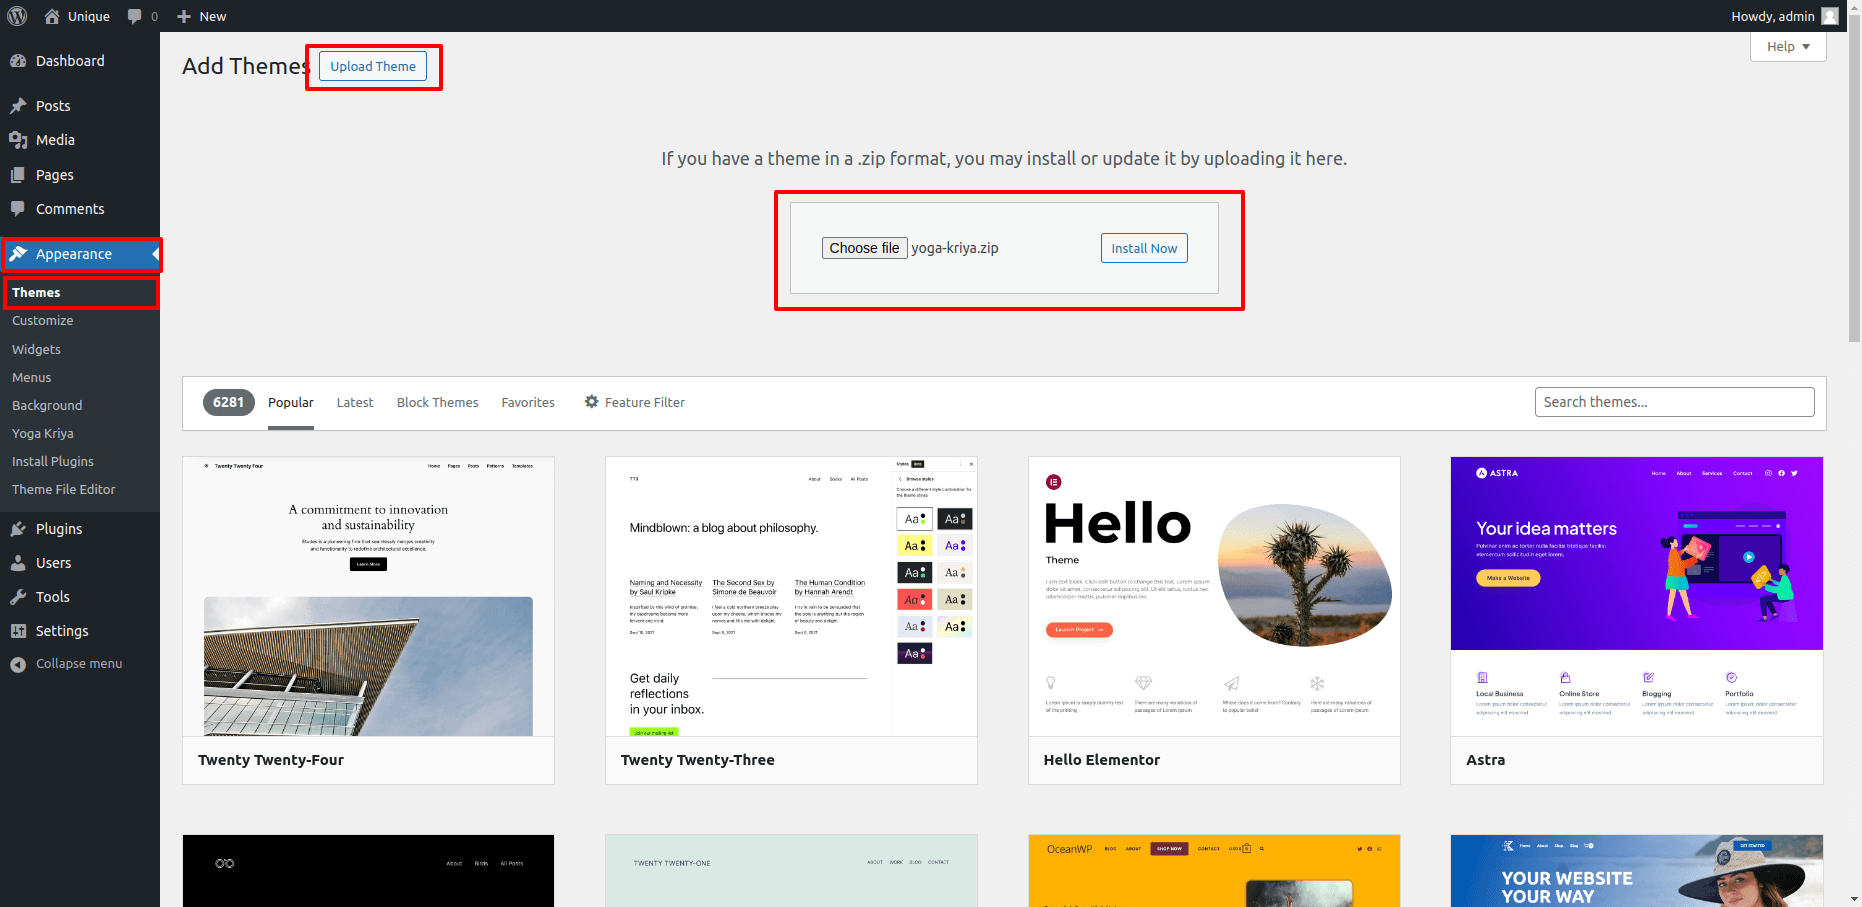Image resolution: width=1862 pixels, height=907 pixels.
Task: Open the Unique site home icon
Action: (52, 16)
